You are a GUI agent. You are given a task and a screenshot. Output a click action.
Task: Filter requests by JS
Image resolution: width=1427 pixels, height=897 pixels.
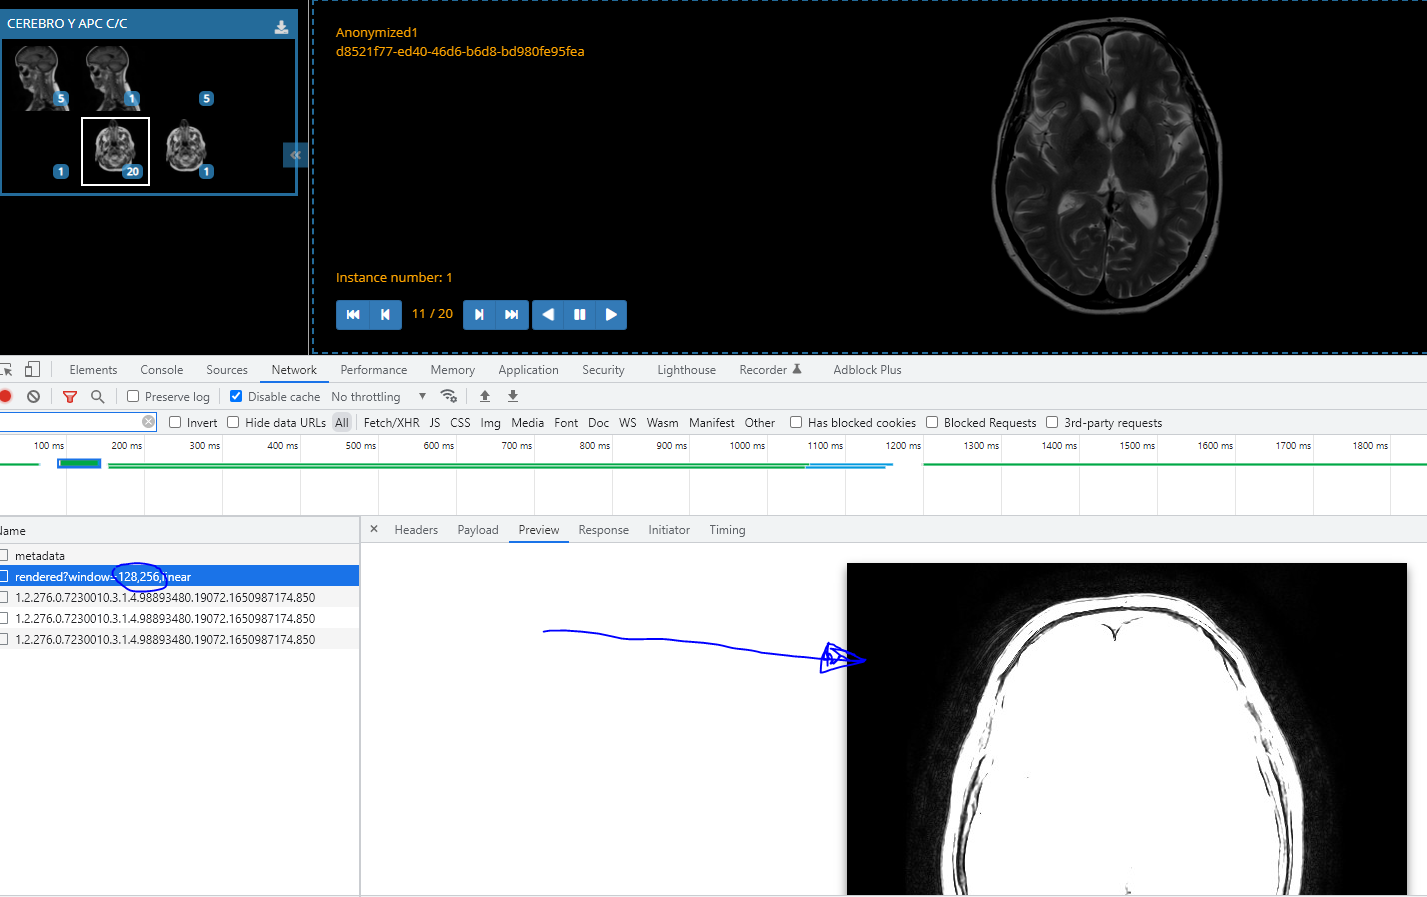tap(435, 423)
